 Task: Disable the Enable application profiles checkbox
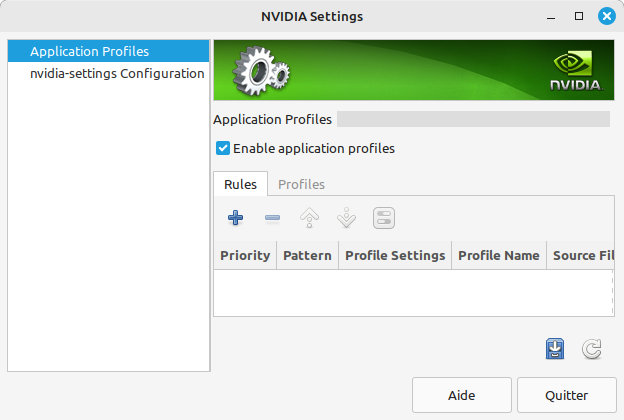pyautogui.click(x=223, y=148)
